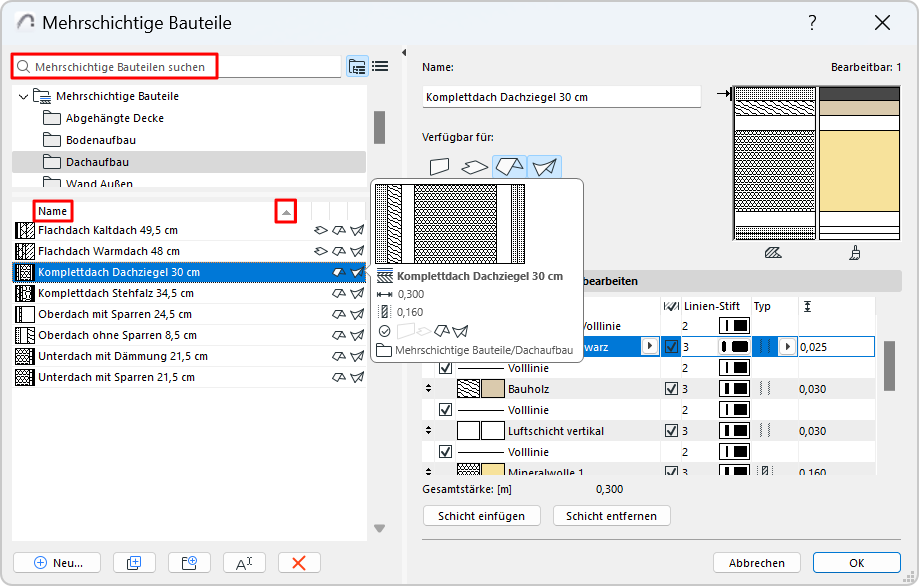The image size is (919, 586).
Task: Toggle the Bauholz layer line checkbox
Action: point(671,389)
